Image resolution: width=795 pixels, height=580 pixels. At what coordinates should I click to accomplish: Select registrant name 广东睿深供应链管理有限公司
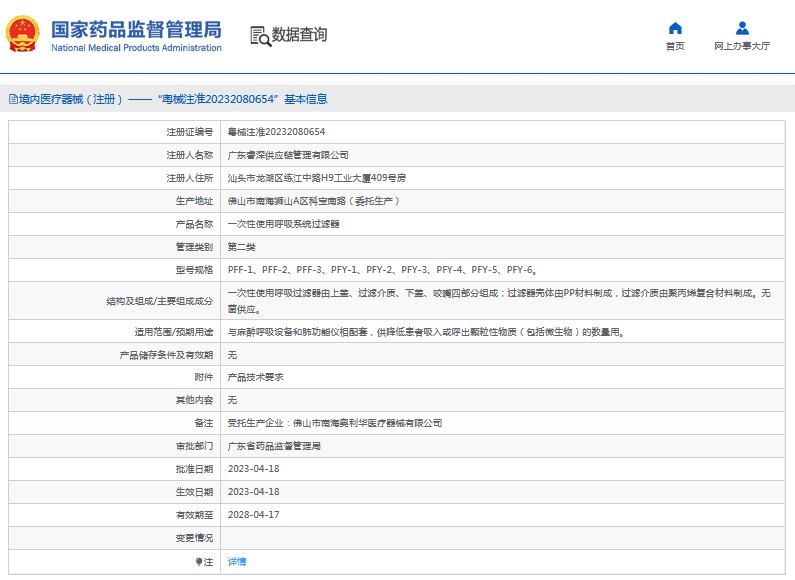(x=288, y=155)
